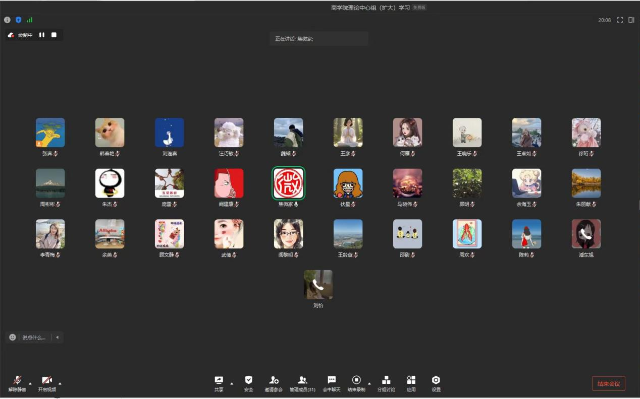Image resolution: width=640 pixels, height=399 pixels.
Task: Select participant with orange cat avatar
Action: point(109,133)
